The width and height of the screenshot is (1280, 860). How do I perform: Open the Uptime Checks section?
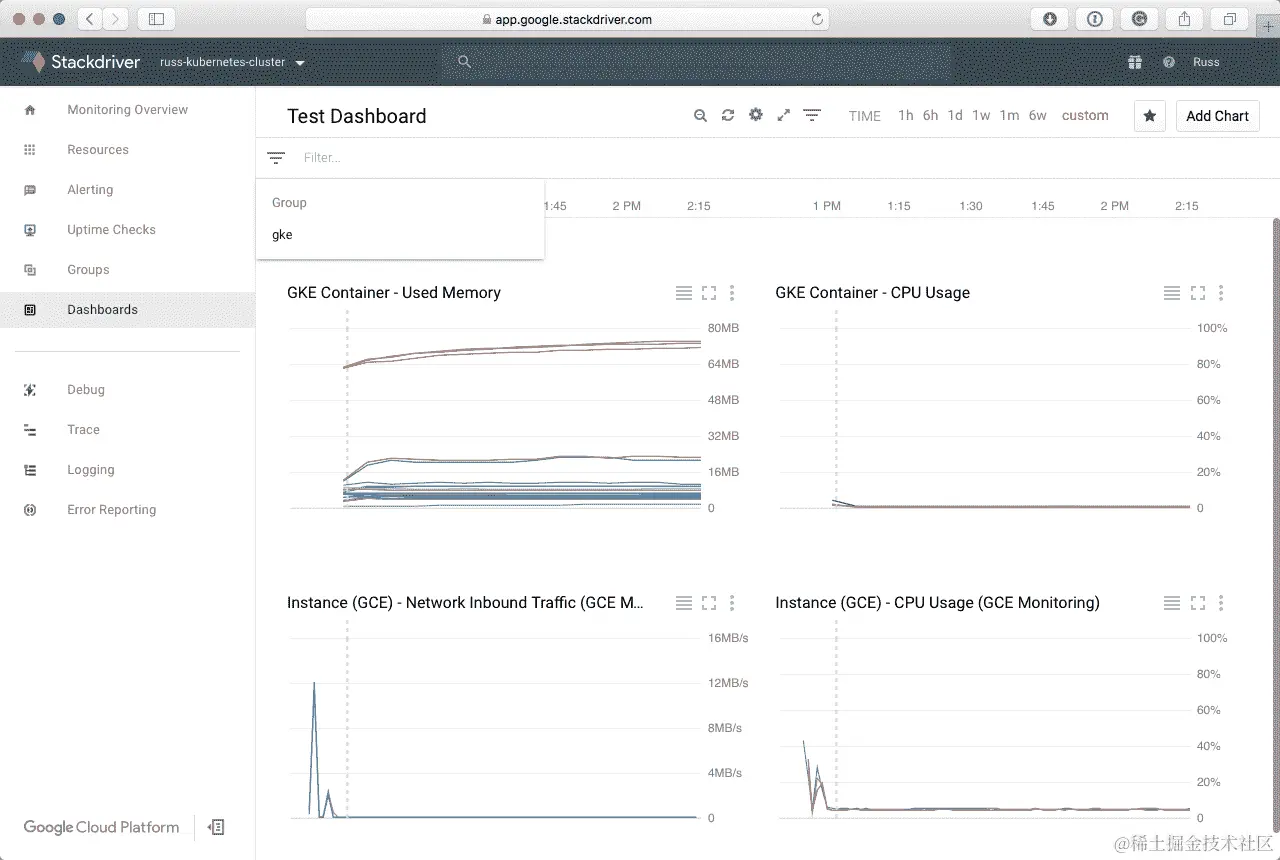point(111,230)
